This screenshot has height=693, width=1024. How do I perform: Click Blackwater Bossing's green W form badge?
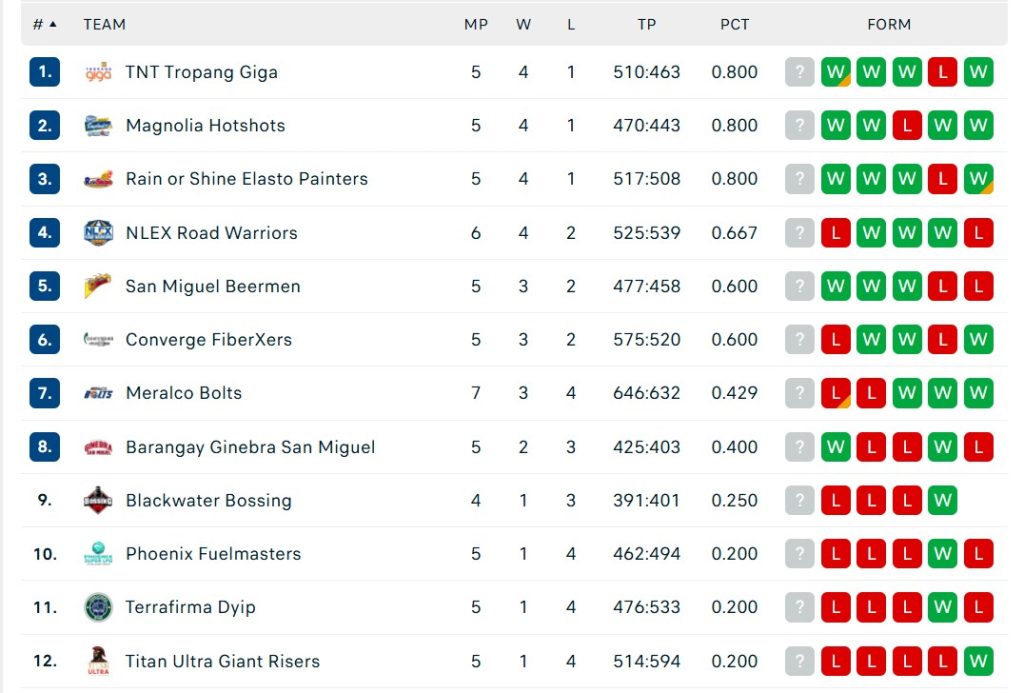(x=943, y=500)
